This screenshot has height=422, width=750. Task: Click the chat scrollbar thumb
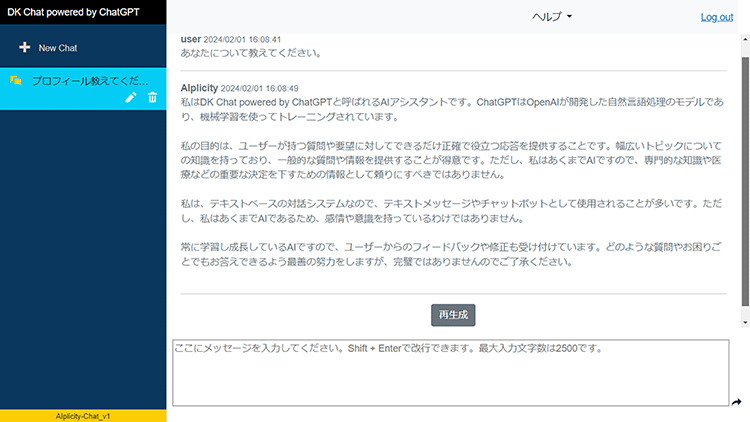pos(743,180)
